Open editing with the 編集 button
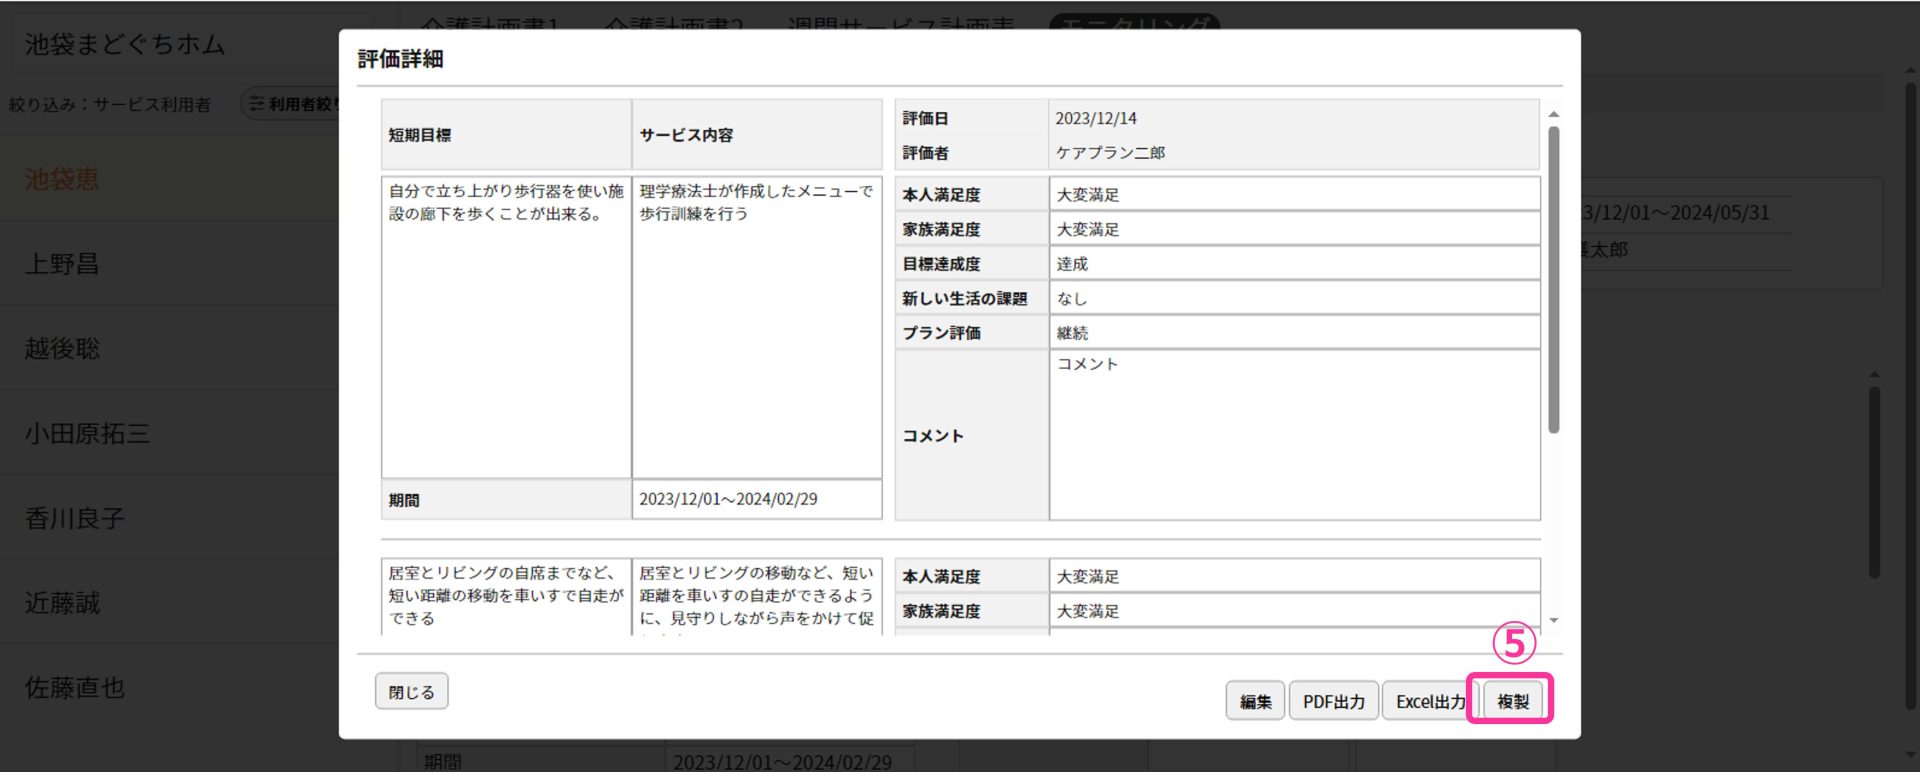Viewport: 1920px width, 772px height. pyautogui.click(x=1254, y=701)
